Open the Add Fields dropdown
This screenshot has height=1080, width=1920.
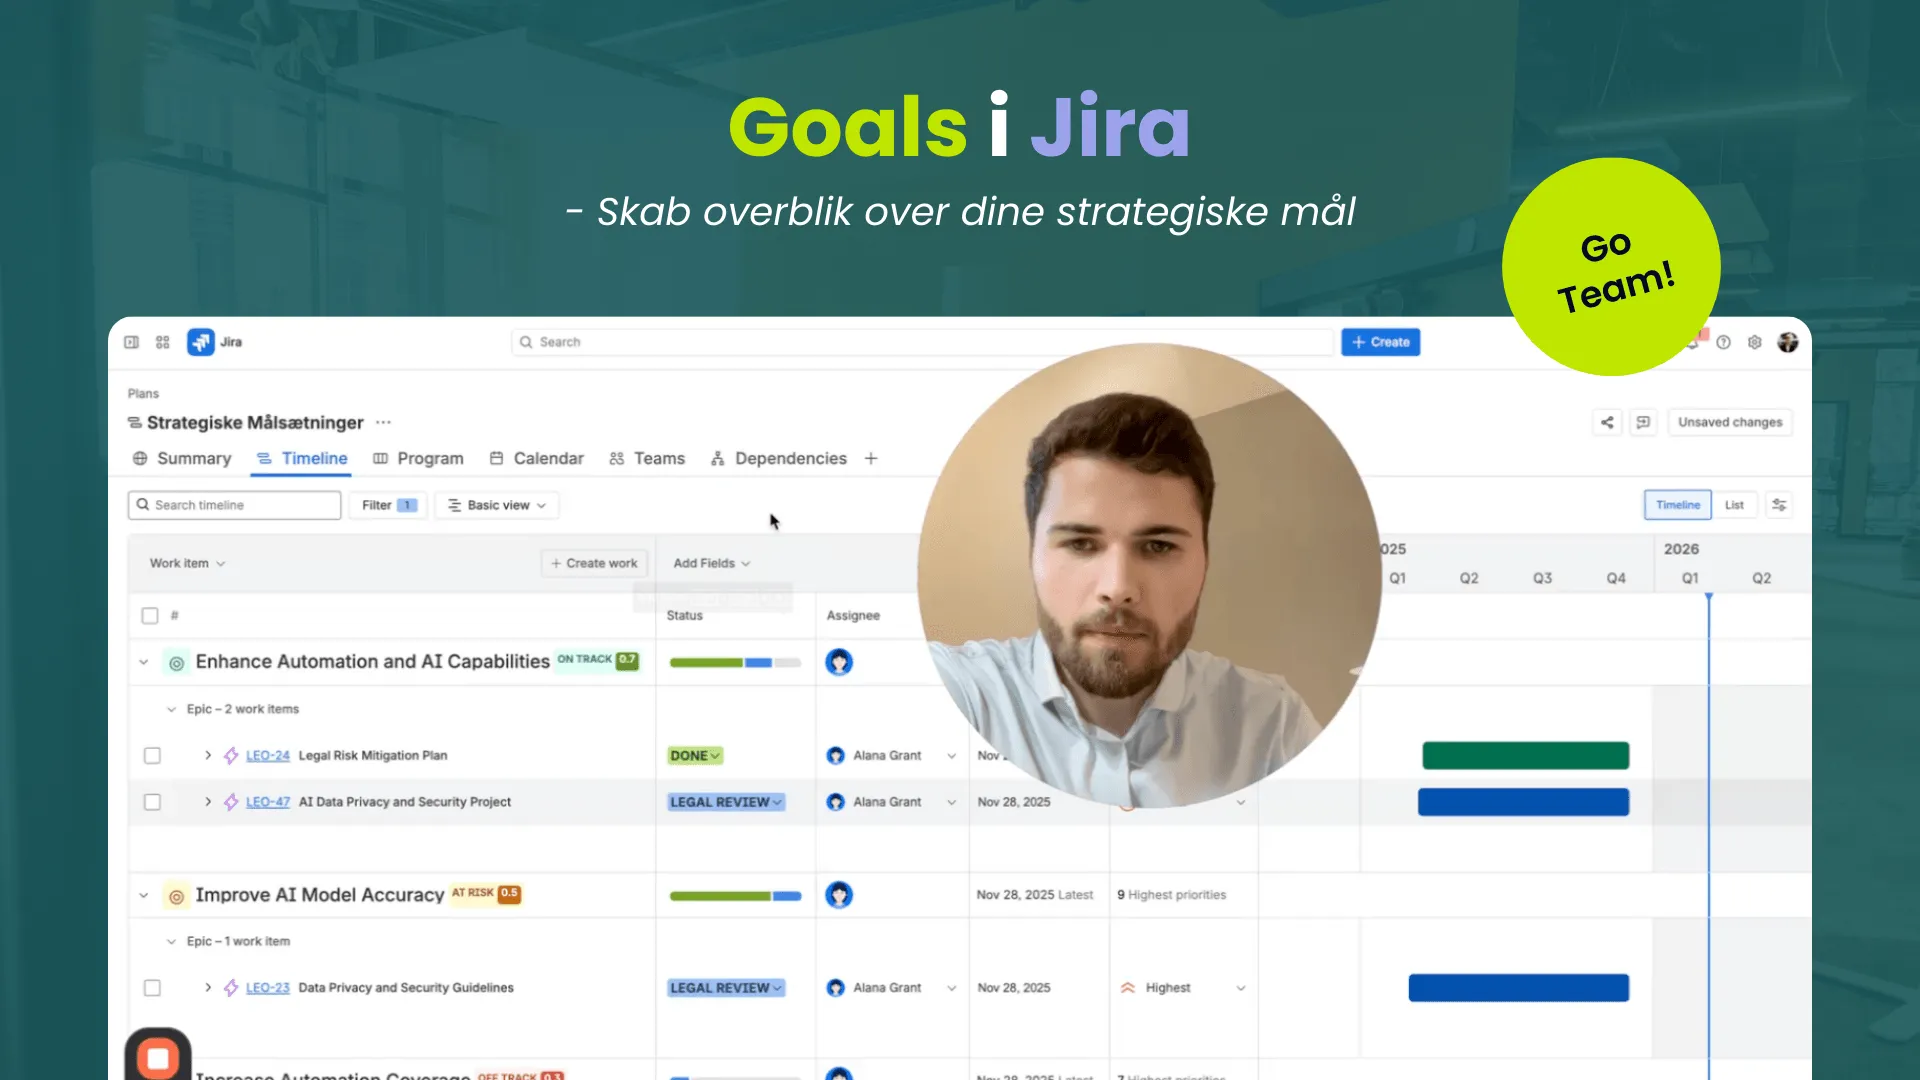coord(711,563)
